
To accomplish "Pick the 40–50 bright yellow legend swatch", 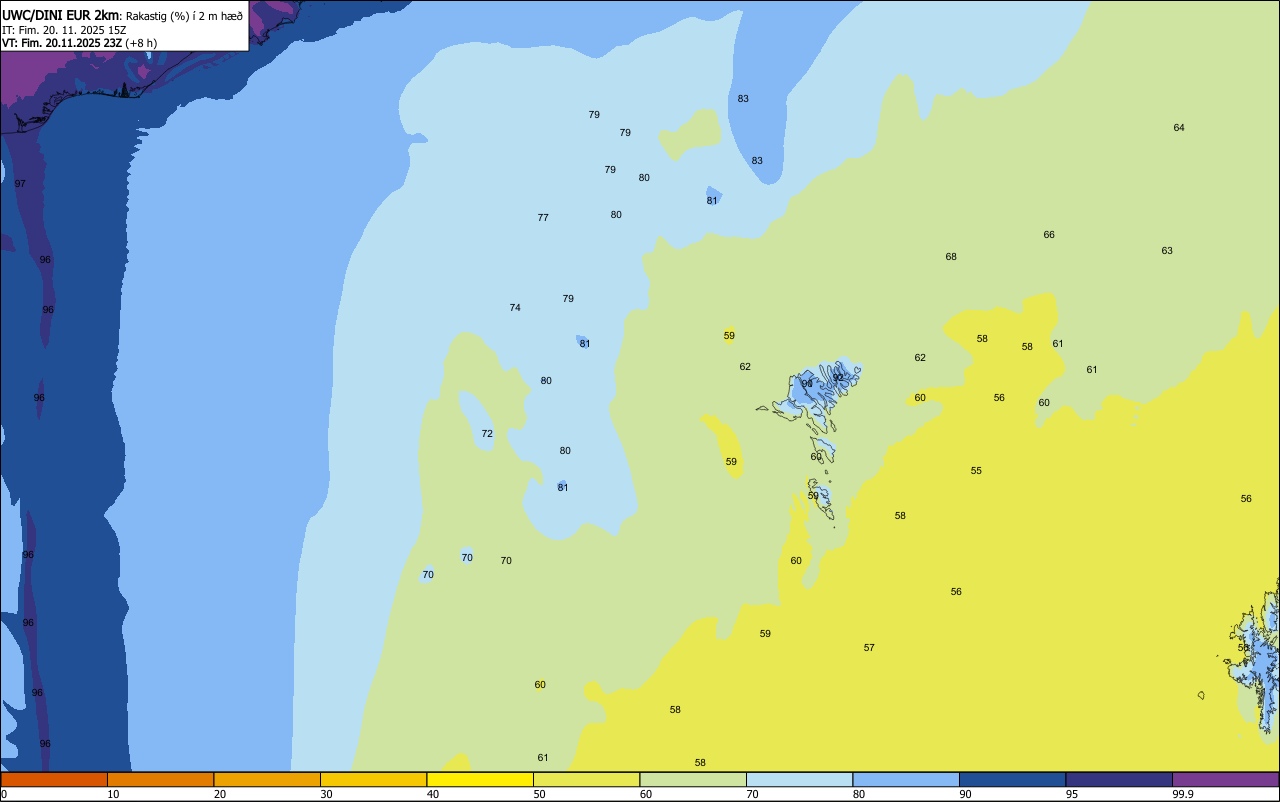I will coord(480,779).
